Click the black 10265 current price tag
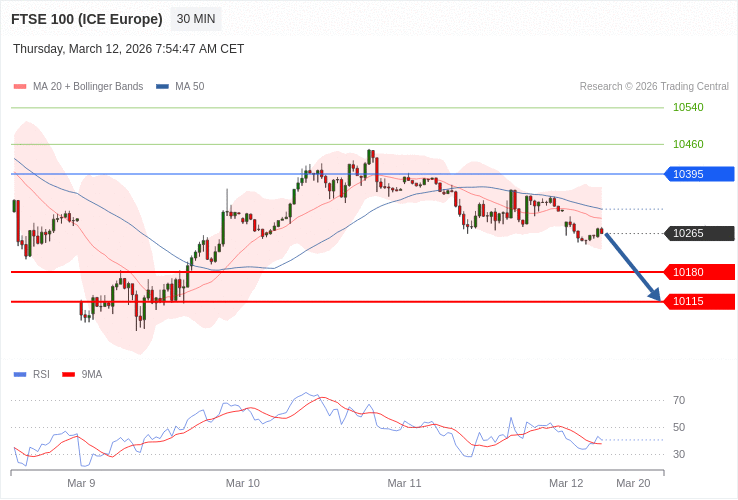The height and width of the screenshot is (500, 738). [699, 233]
